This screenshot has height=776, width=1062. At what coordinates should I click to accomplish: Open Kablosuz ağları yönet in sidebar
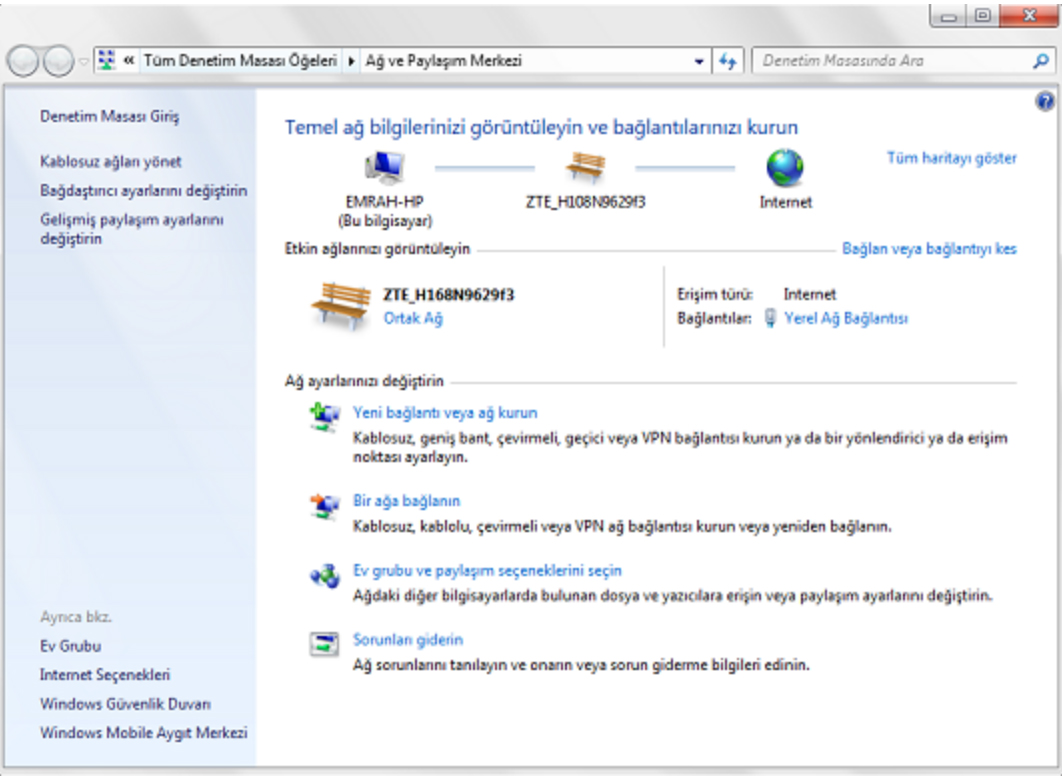pos(111,161)
